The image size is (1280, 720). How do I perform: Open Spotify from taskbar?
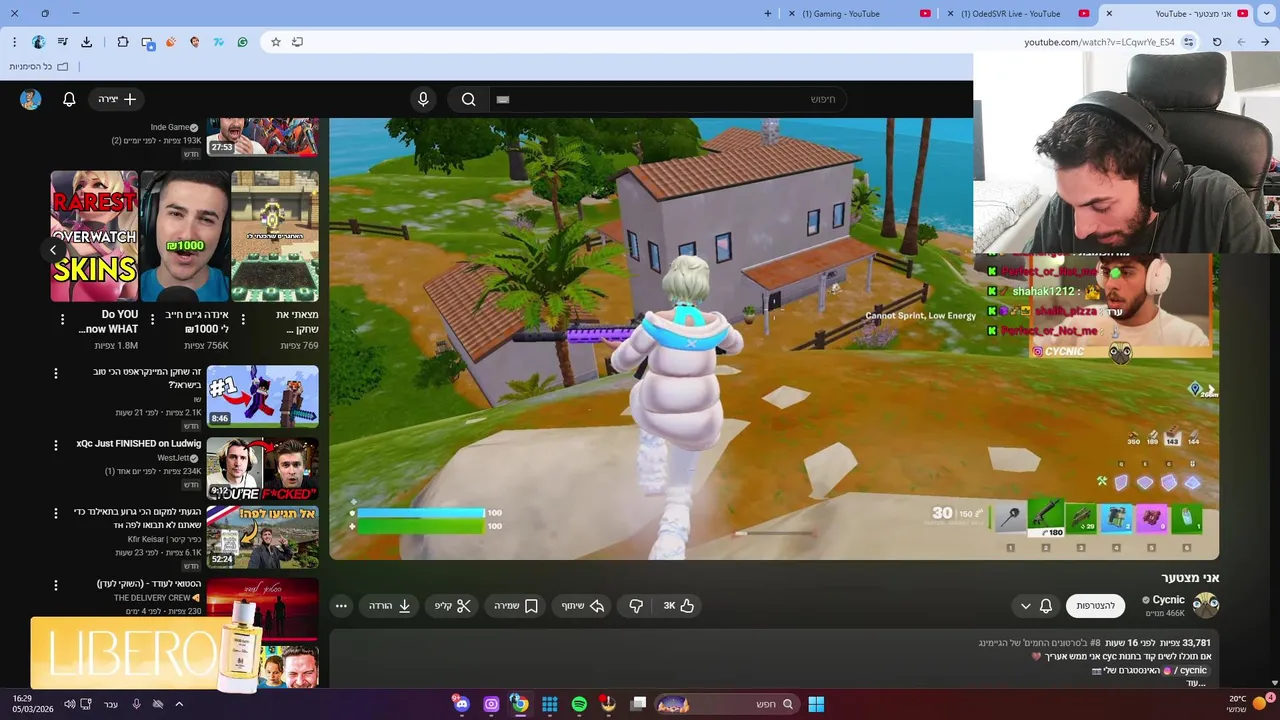click(x=579, y=704)
